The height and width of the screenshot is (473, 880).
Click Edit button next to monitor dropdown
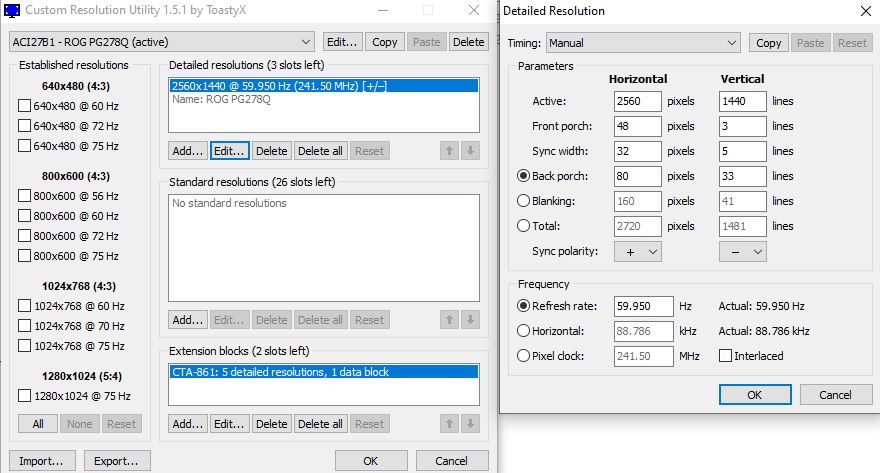[x=342, y=42]
